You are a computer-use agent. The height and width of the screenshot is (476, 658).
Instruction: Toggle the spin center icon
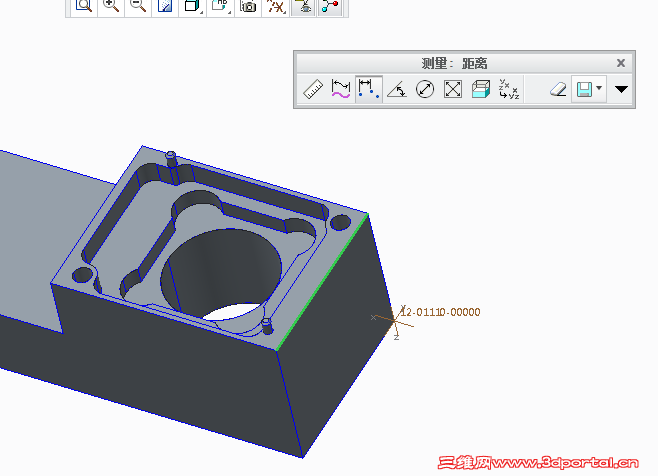point(330,6)
